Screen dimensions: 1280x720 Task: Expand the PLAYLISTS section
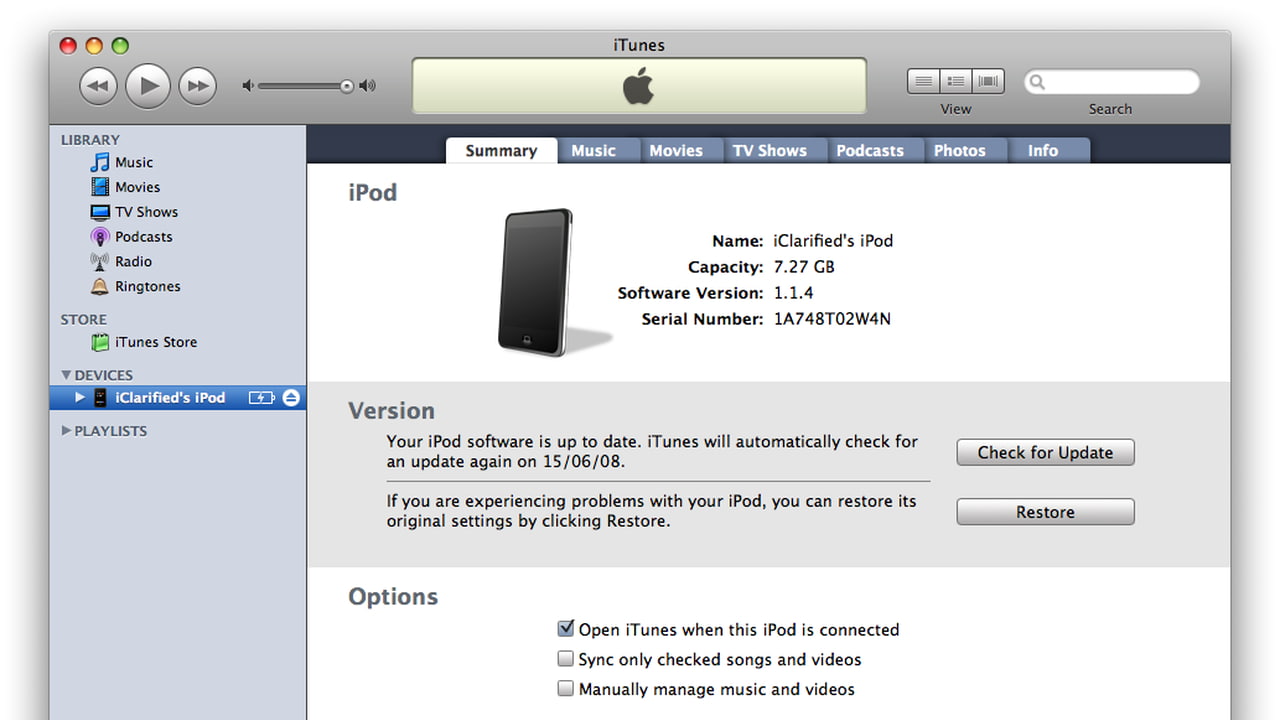tap(67, 431)
